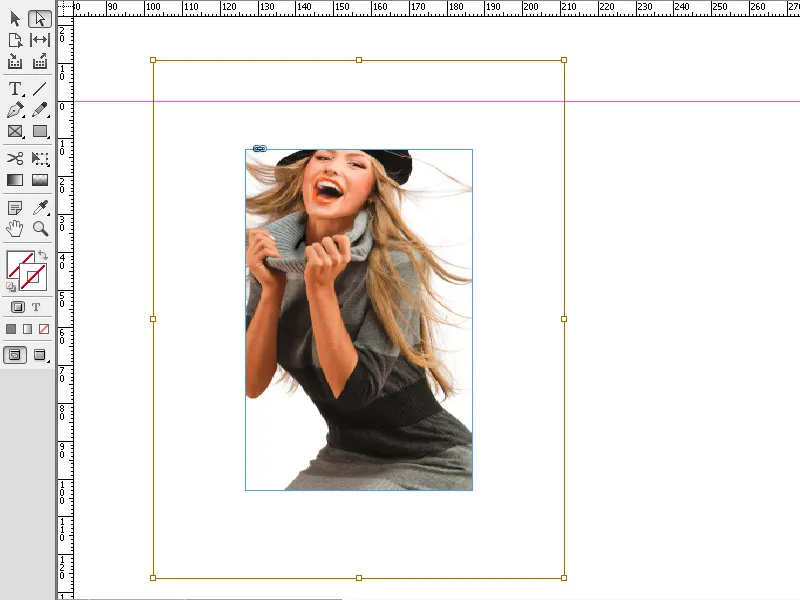Screen dimensions: 800x600
Task: Switch to Normal view mode
Action: (x=15, y=355)
